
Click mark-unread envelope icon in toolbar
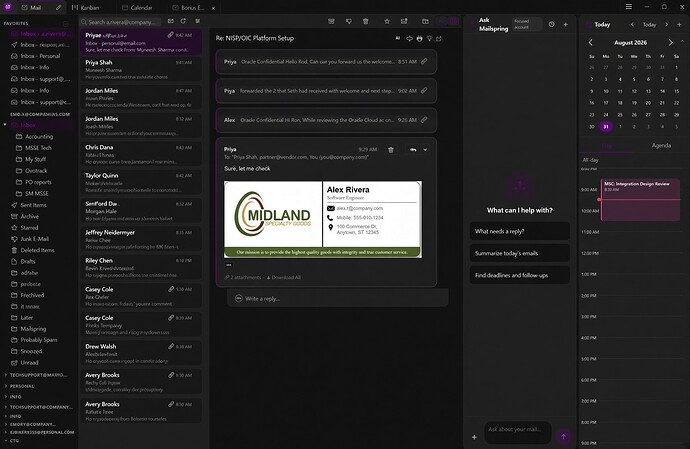pyautogui.click(x=404, y=21)
